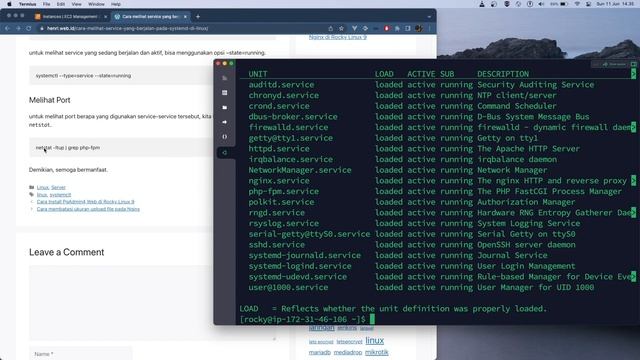
Task: Open the Nginx di Rocky Linux 9 link
Action: click(x=338, y=37)
